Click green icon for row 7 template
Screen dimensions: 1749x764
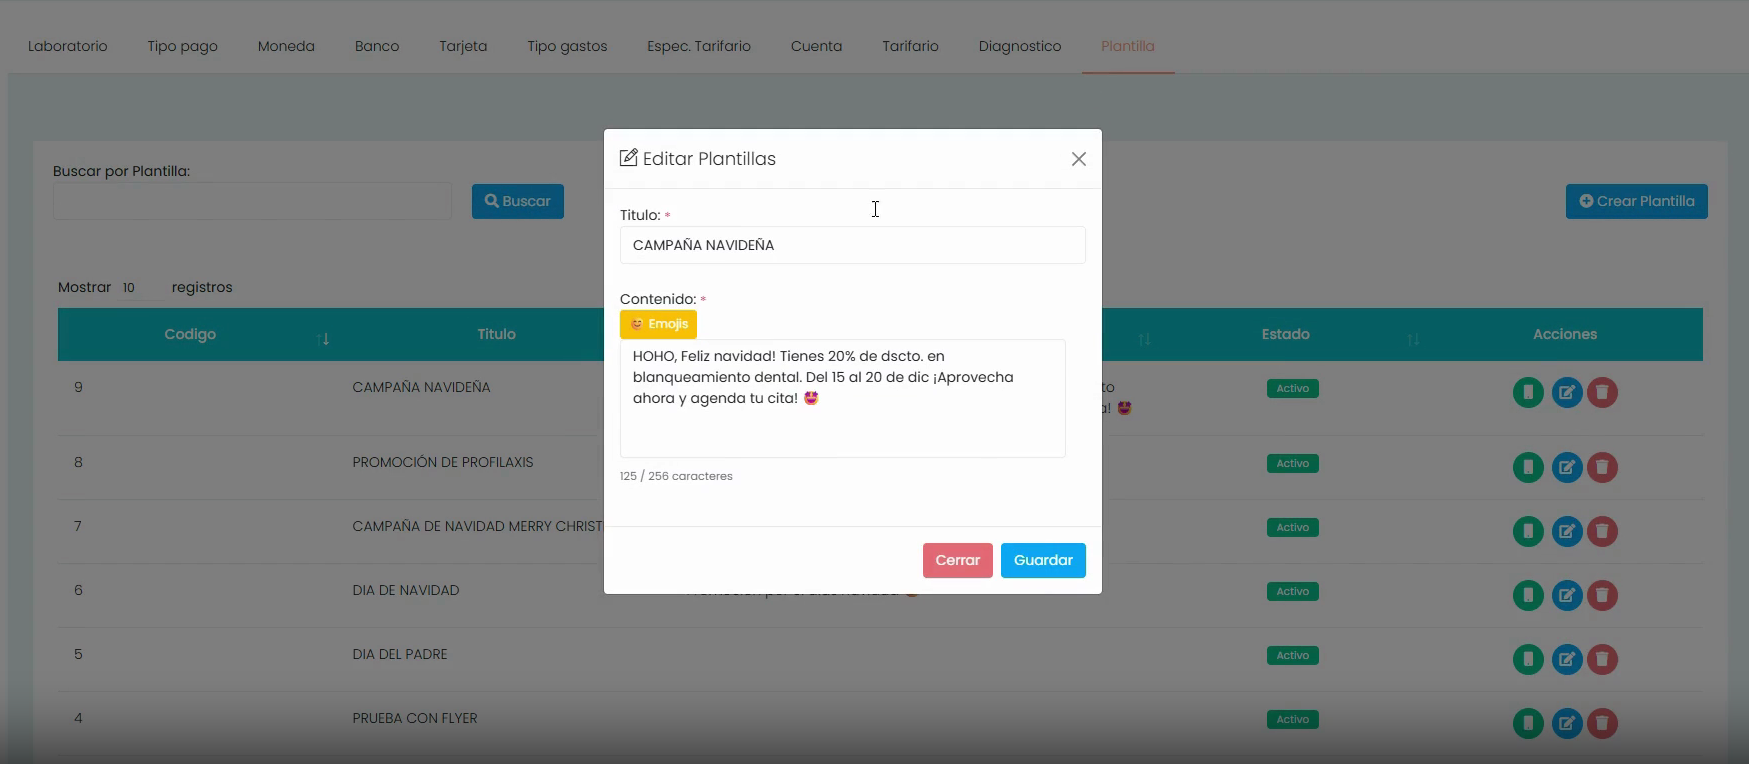tap(1528, 531)
